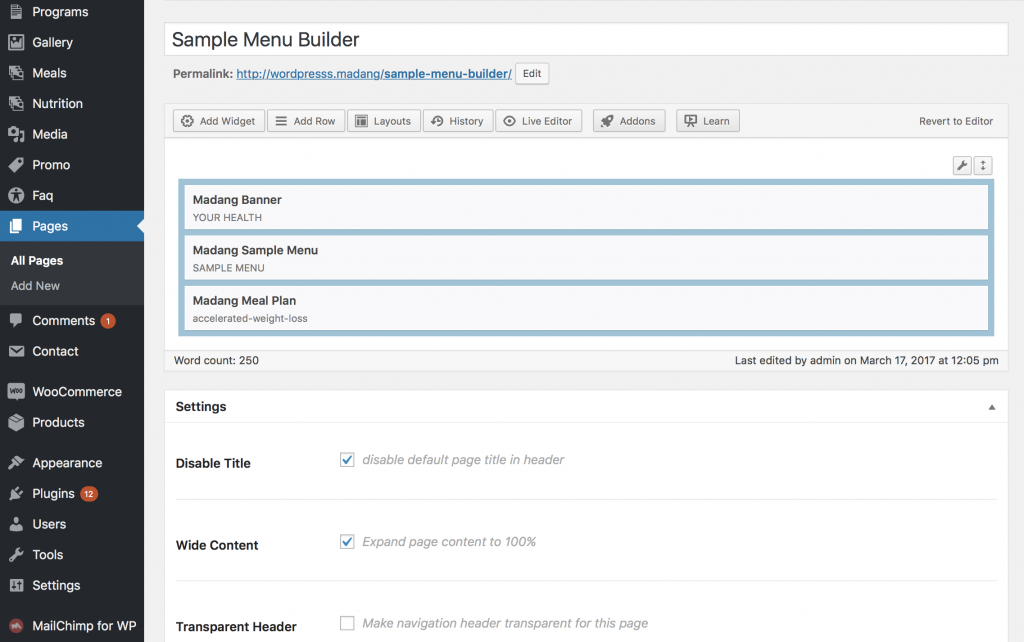
Task: Click the plugins update count badge
Action: click(x=89, y=494)
